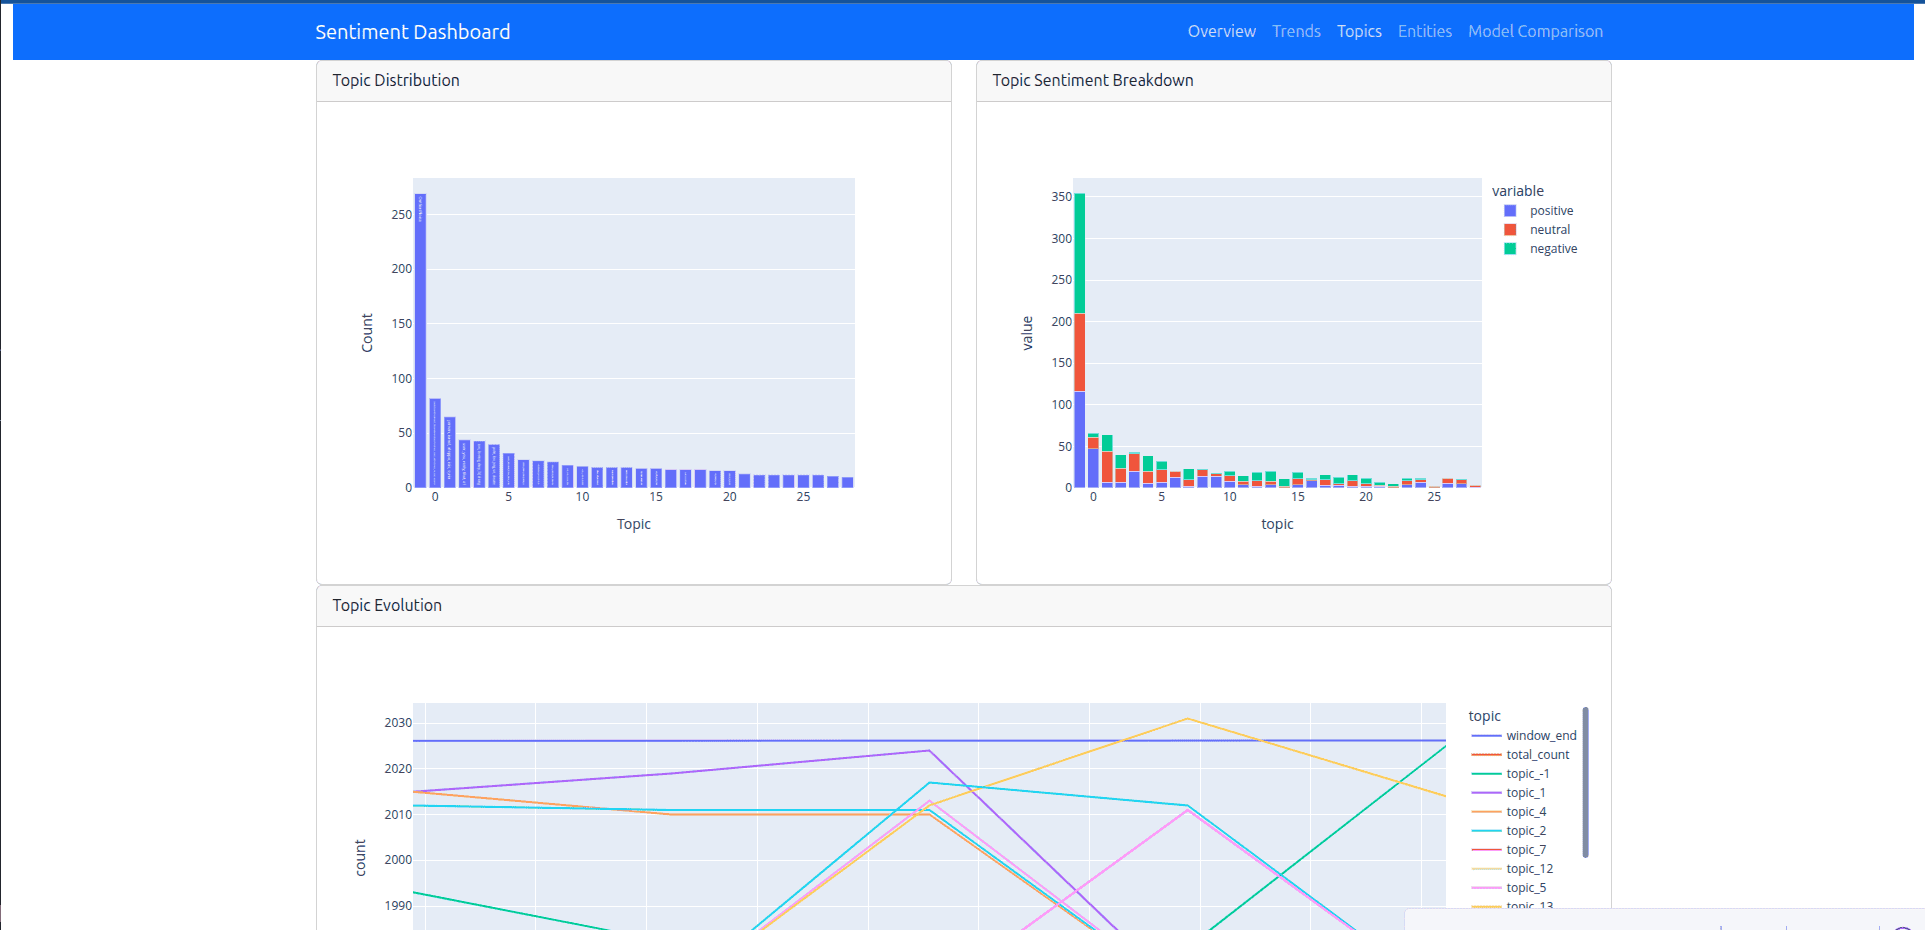Open the Entities page
Screen dimensions: 1925x930
(1424, 31)
